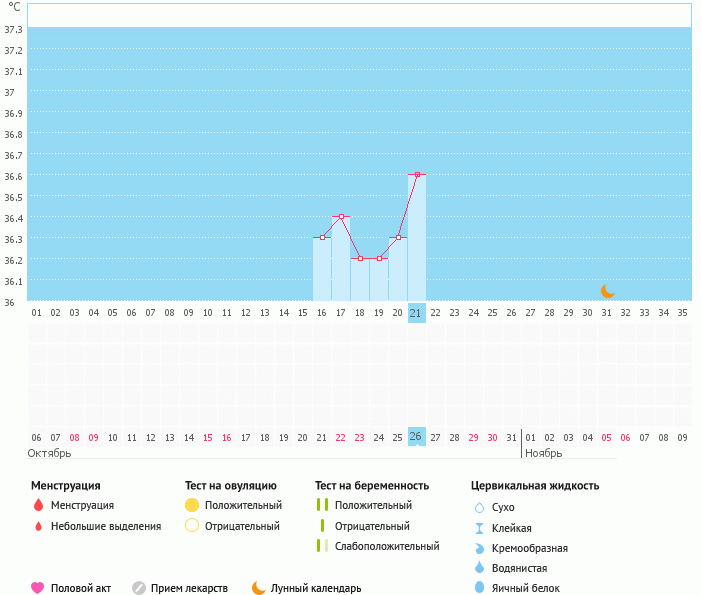This screenshot has height=595, width=701.
Task: Select highlighted cycle day 21
Action: pyautogui.click(x=416, y=313)
